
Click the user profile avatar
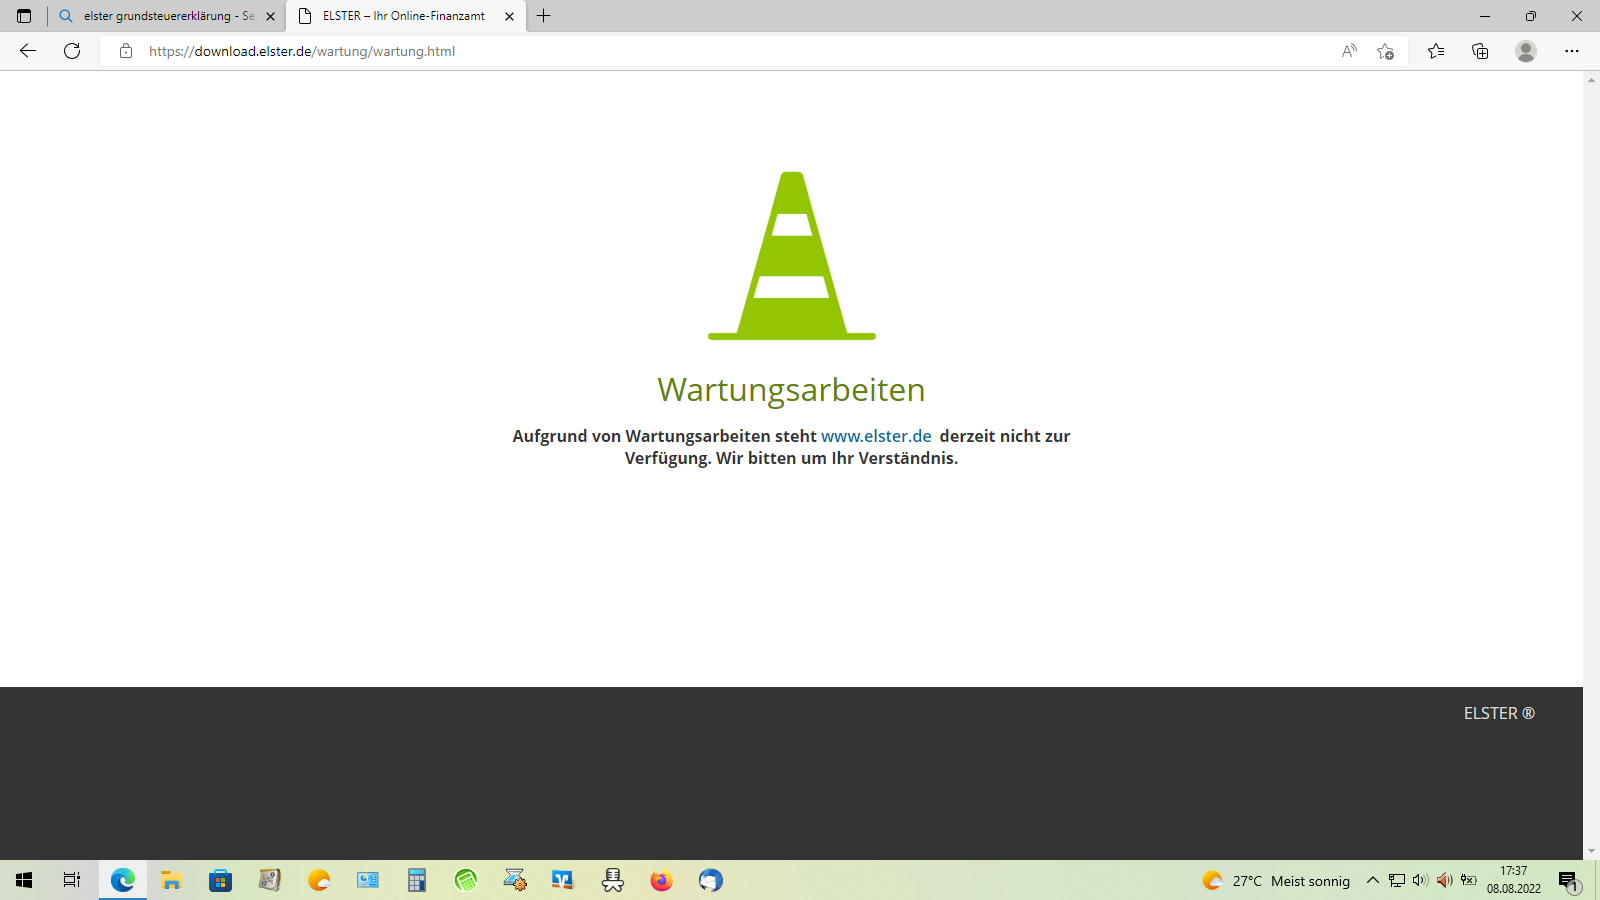coord(1525,51)
